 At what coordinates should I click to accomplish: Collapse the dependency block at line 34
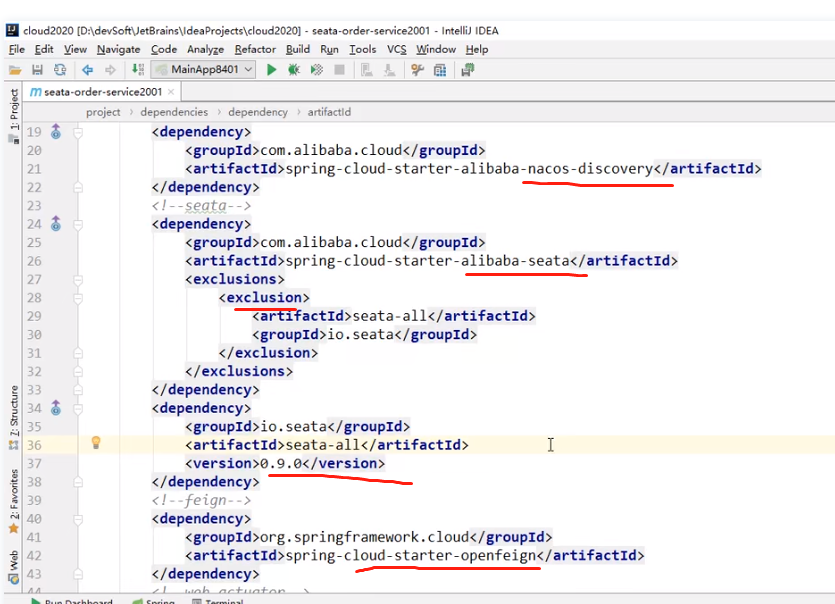click(78, 409)
